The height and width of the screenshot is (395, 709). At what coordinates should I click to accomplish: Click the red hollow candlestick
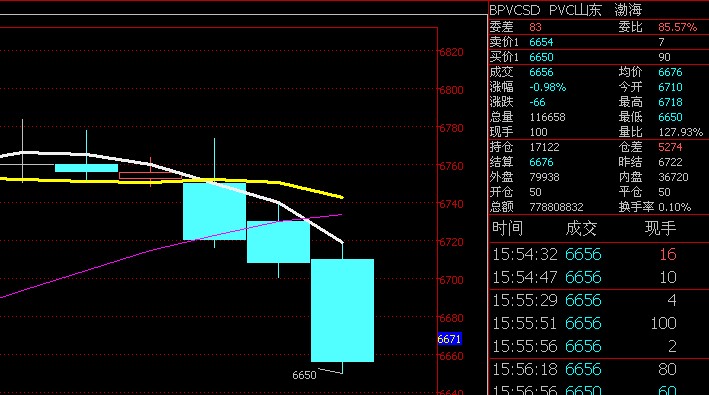[x=150, y=176]
